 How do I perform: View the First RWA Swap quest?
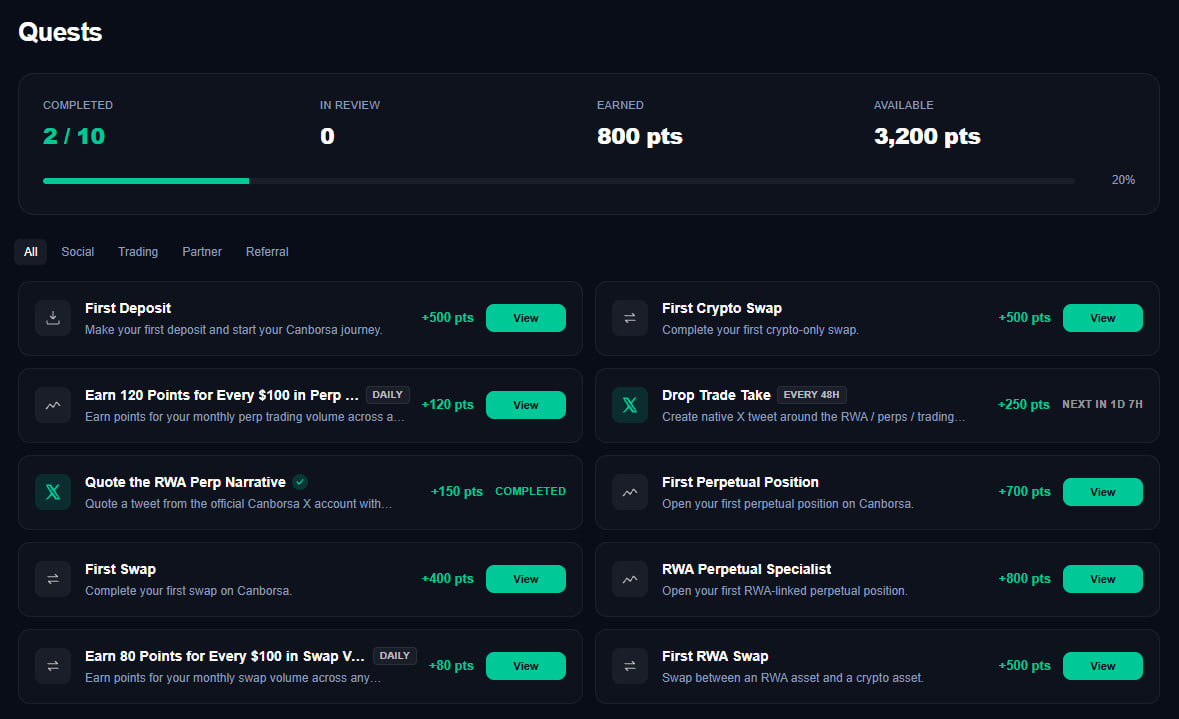(1102, 666)
